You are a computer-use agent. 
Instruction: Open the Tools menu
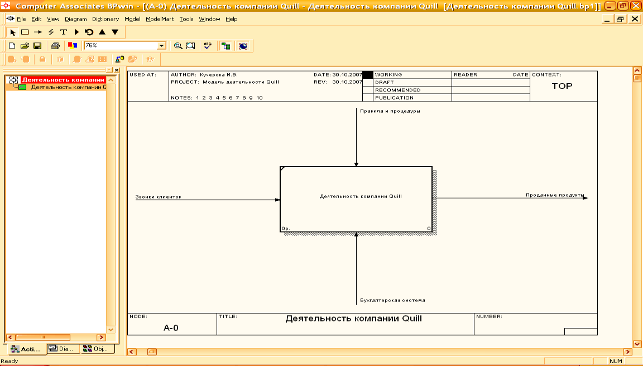pyautogui.click(x=186, y=19)
